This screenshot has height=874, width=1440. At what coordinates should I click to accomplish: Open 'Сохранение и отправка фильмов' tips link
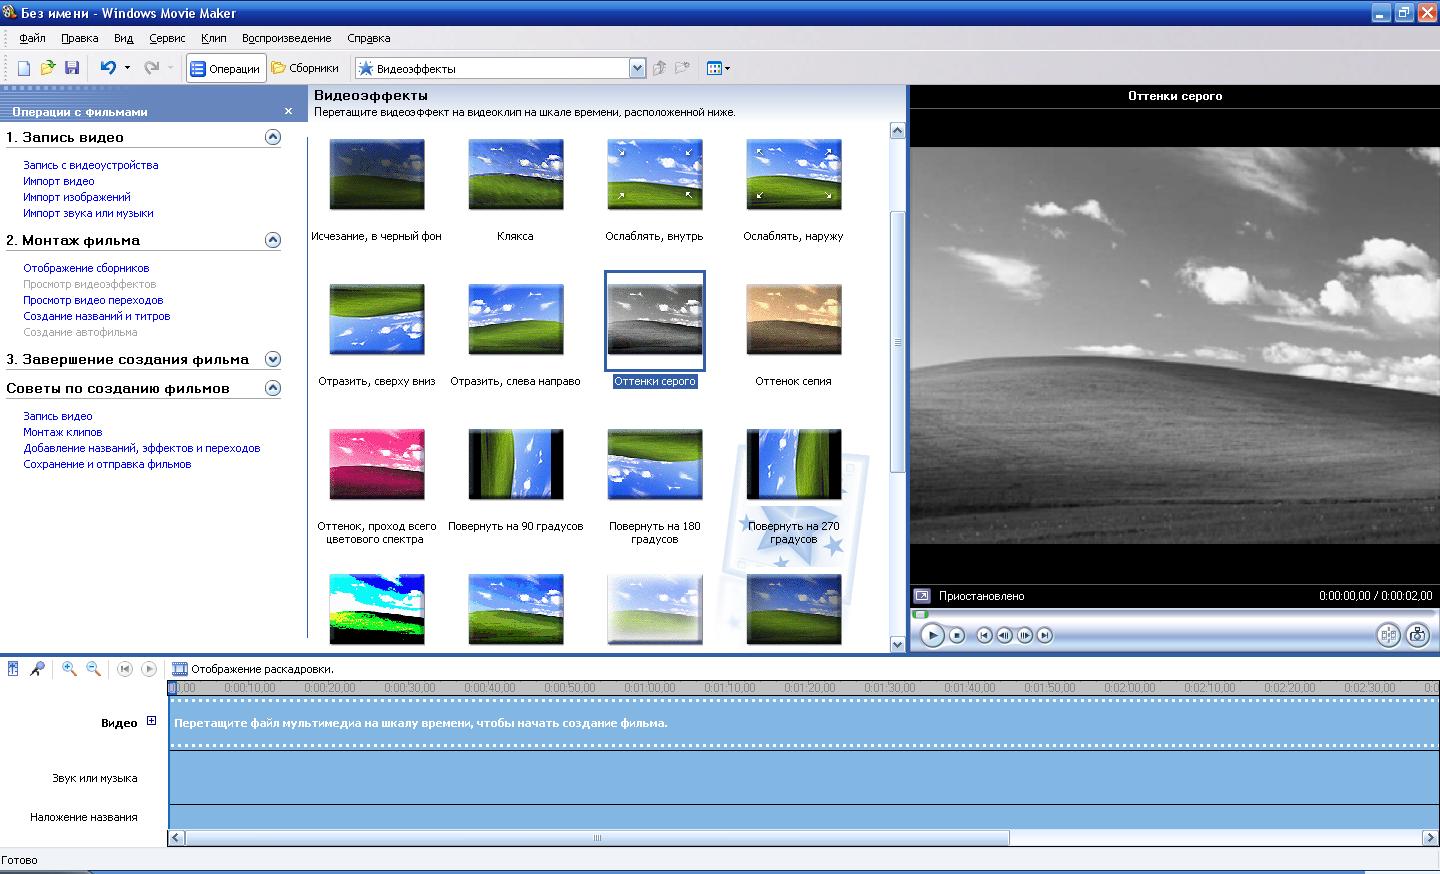tap(107, 464)
